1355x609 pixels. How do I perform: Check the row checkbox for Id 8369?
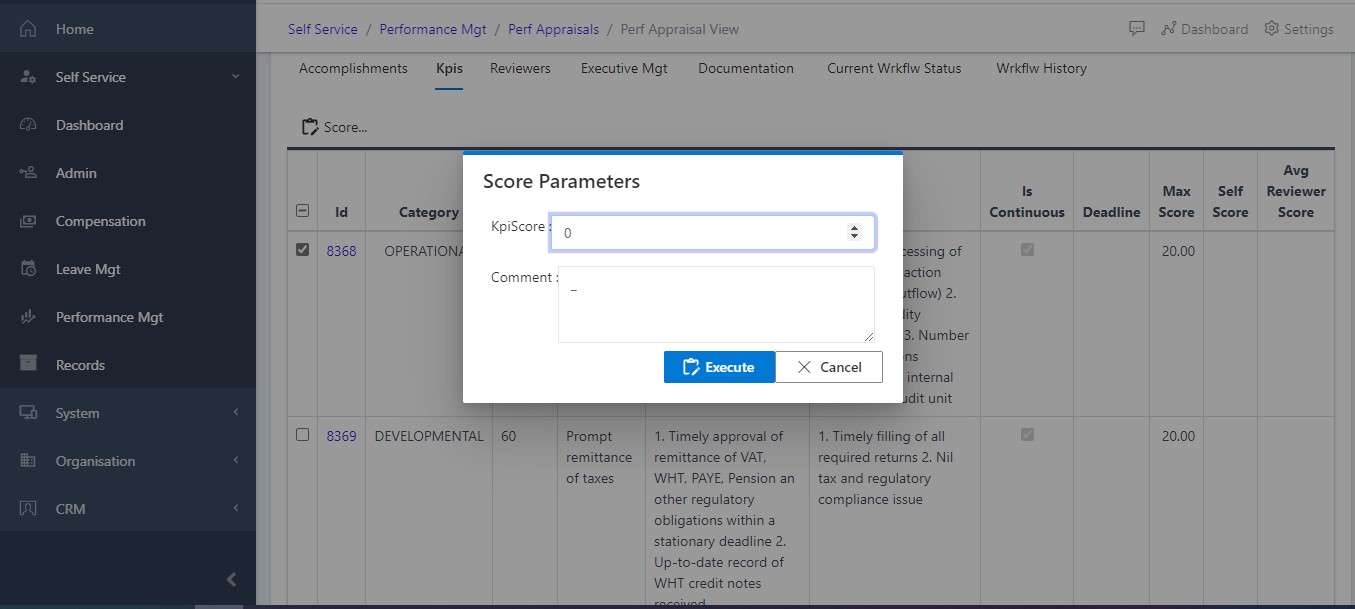[303, 435]
